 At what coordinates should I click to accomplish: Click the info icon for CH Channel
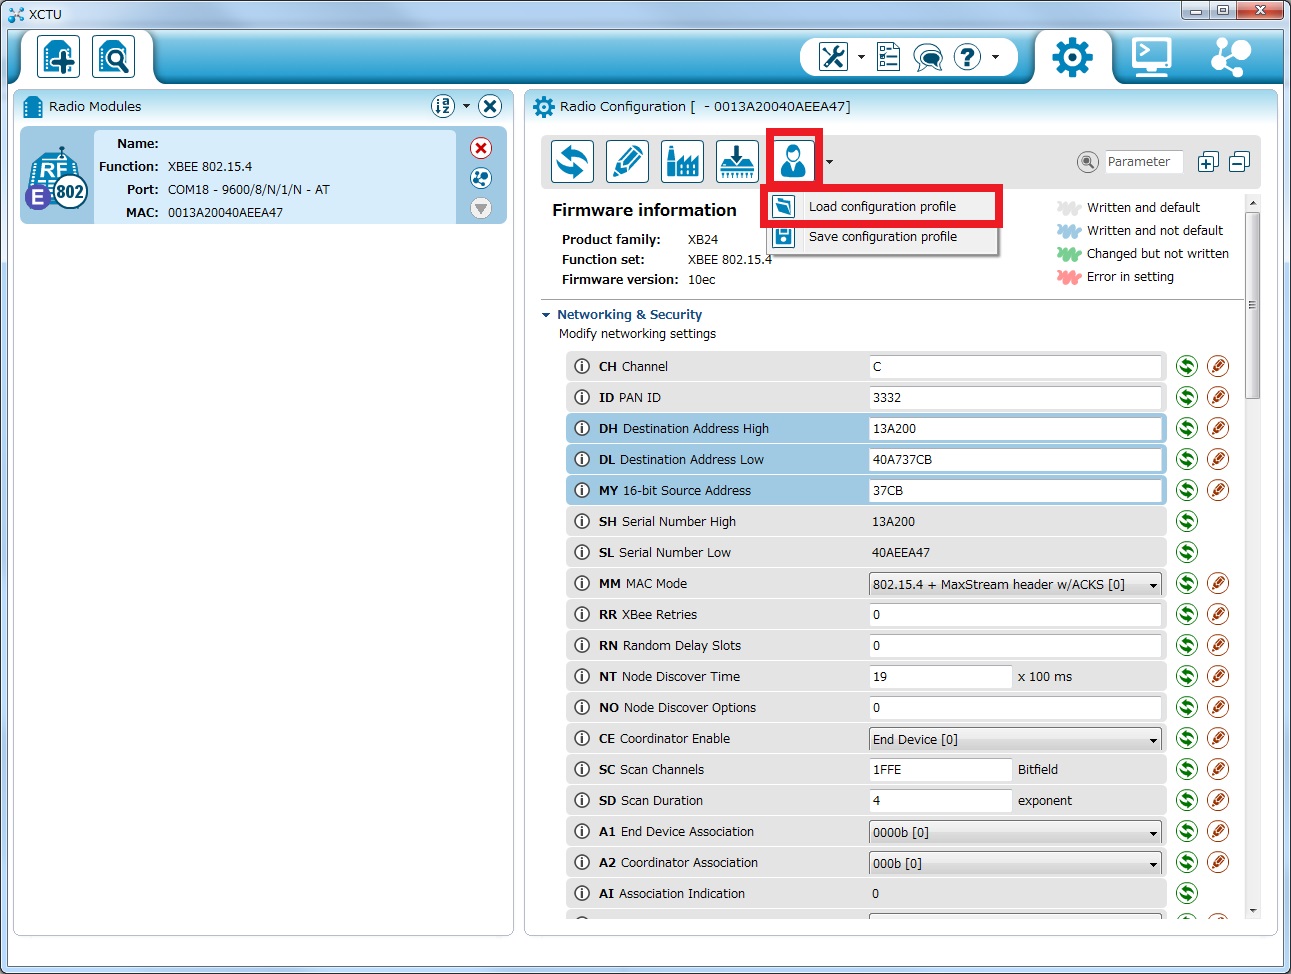[x=582, y=366]
